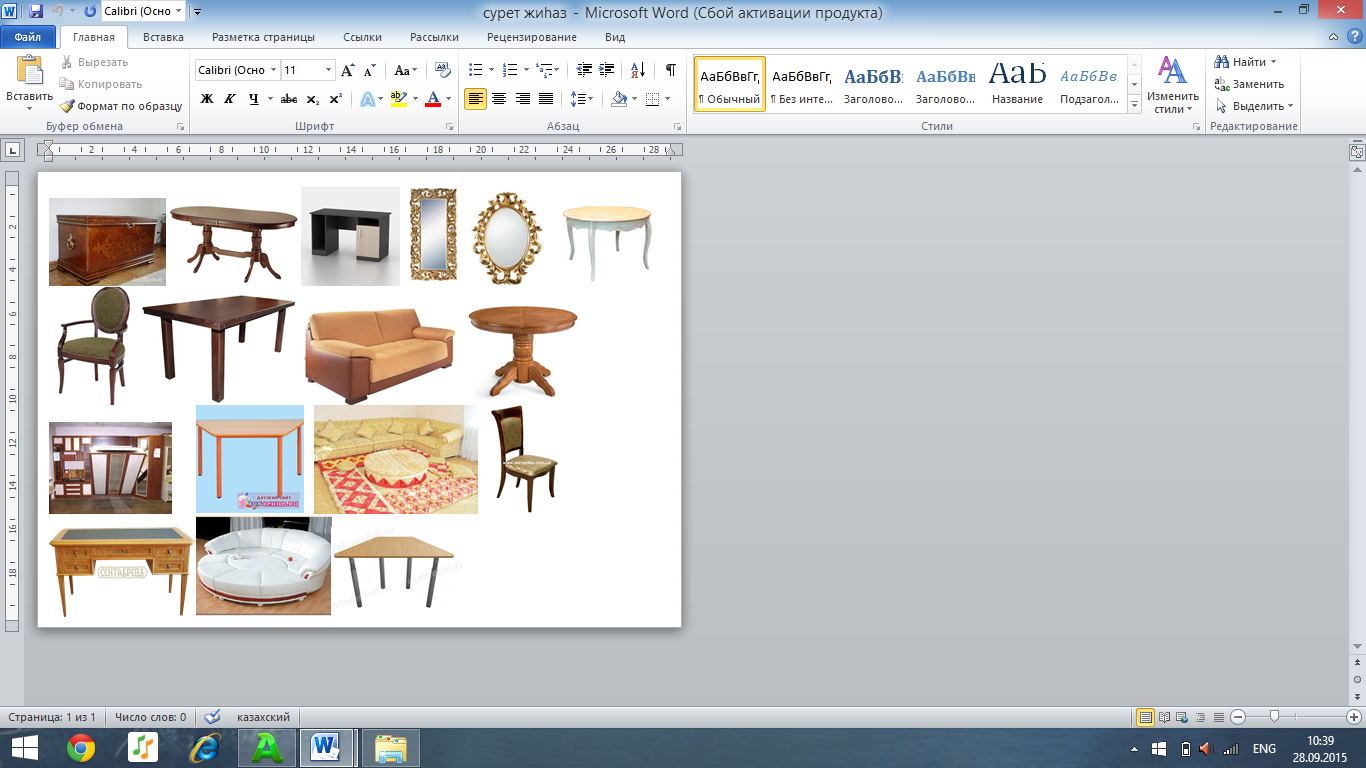Switch to the Рецензирование tab
Screen dimensions: 1366x768
pyautogui.click(x=532, y=37)
